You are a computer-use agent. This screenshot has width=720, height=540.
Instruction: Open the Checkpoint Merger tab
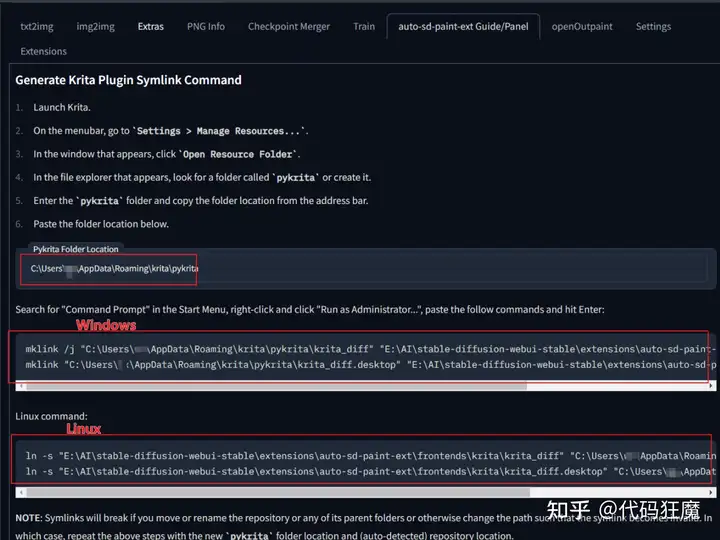coord(289,27)
